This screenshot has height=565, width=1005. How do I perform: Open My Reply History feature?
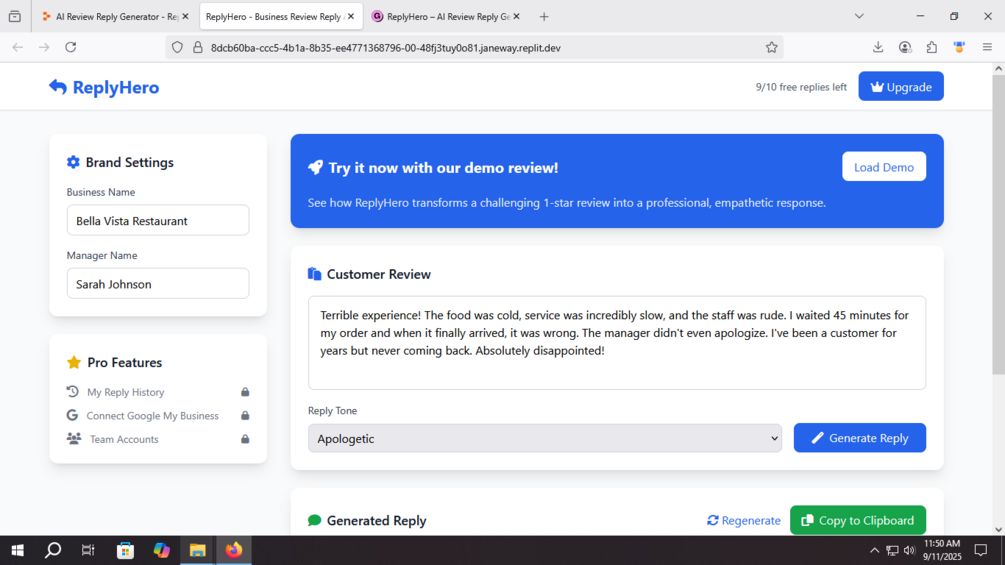158,391
